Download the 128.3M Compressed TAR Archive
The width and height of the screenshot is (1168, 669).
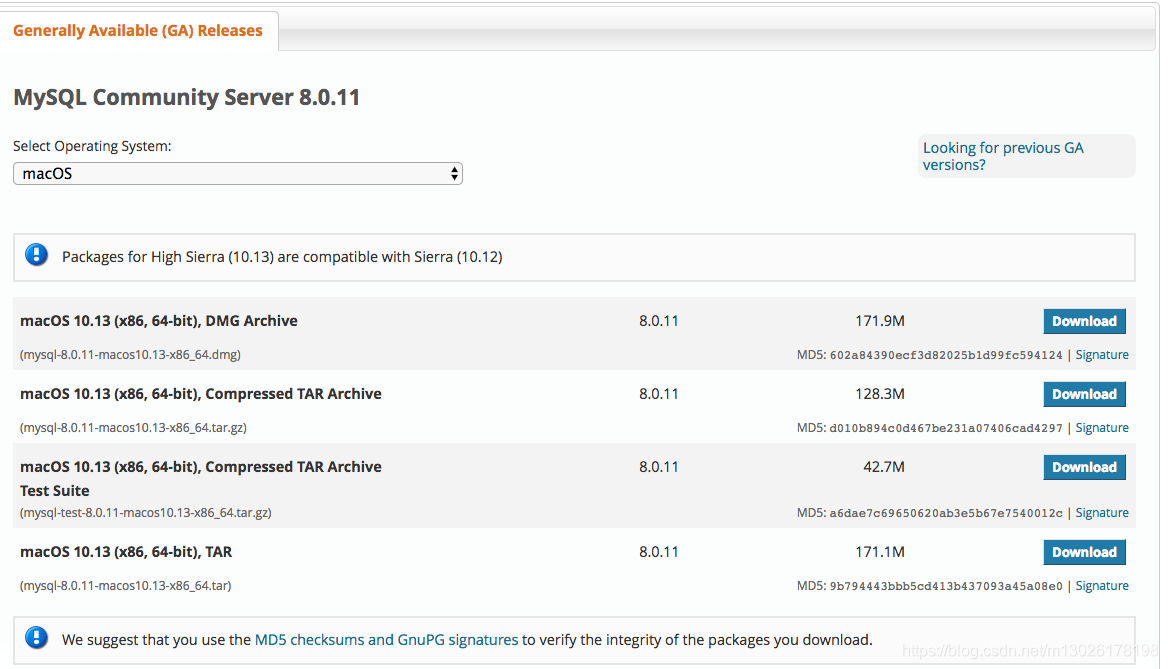pos(1084,394)
